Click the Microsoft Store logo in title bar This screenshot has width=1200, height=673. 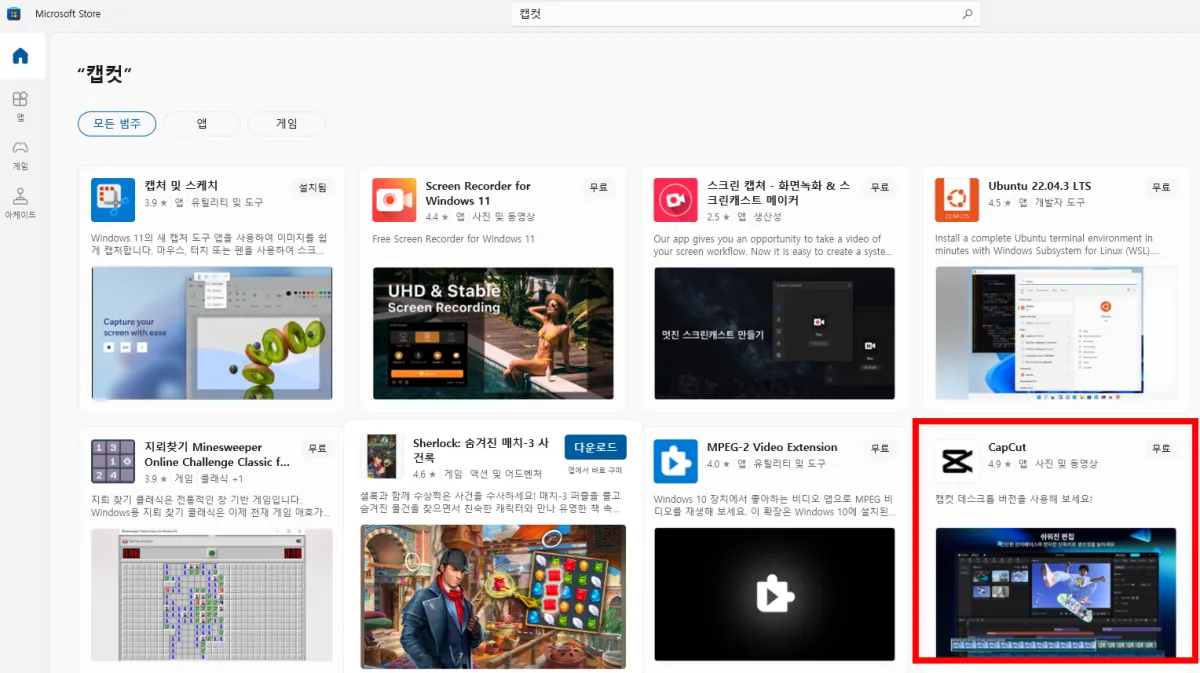[14, 14]
